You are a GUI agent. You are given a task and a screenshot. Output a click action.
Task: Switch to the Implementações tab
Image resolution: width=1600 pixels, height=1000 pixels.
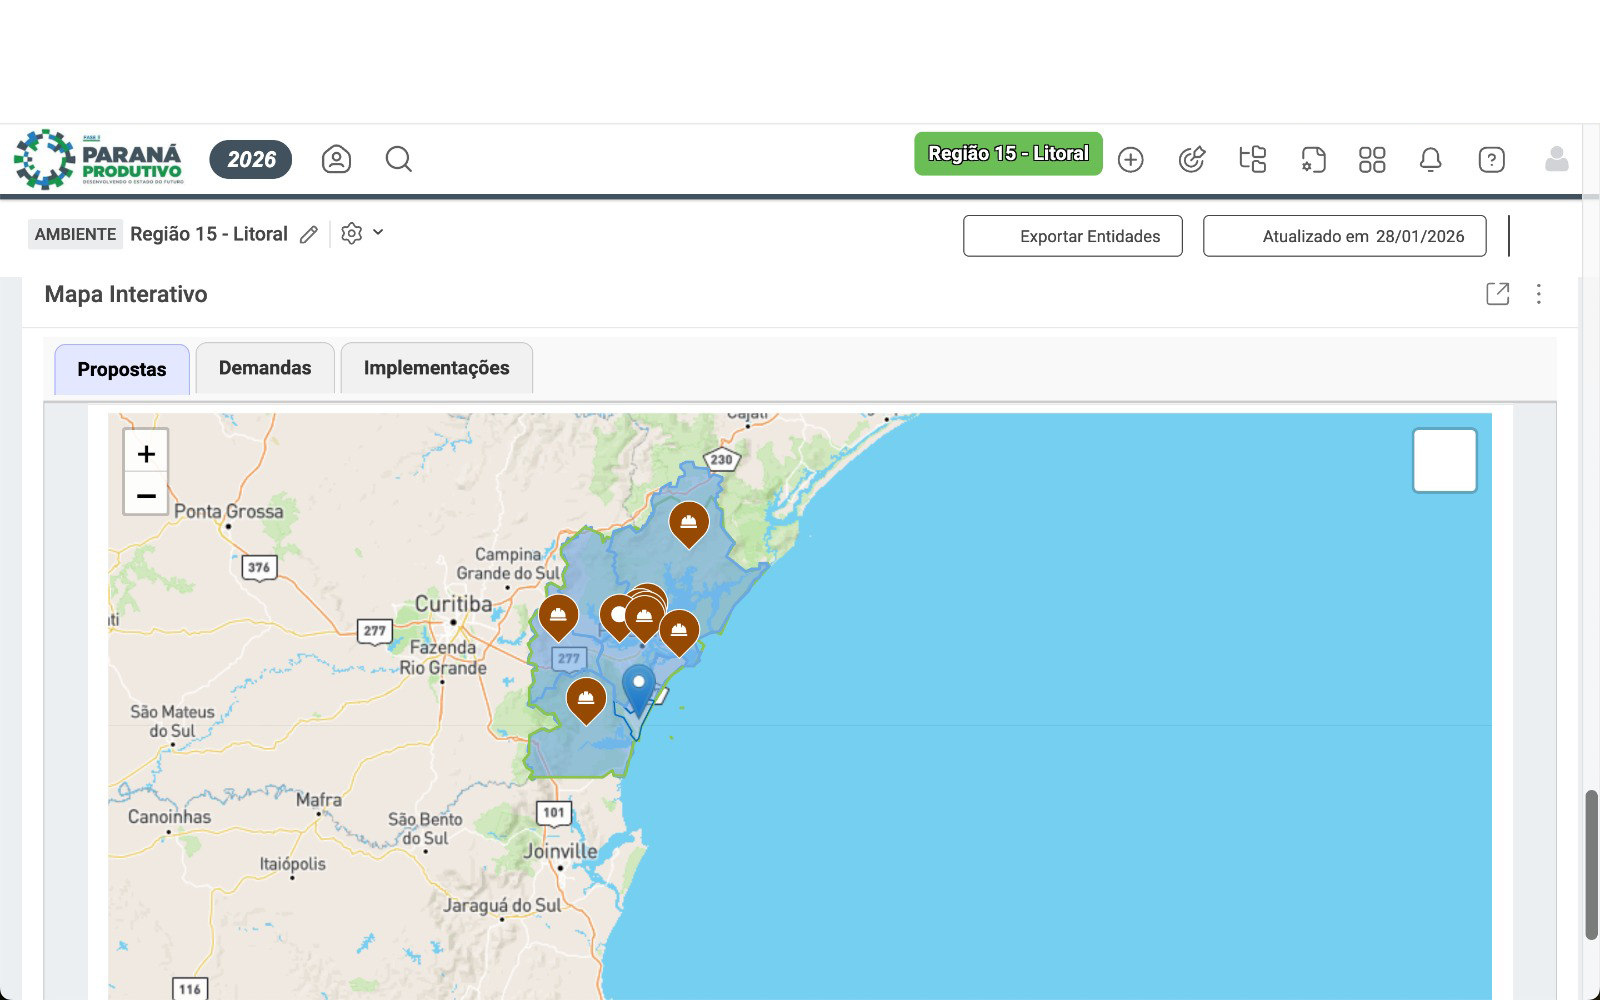436,368
